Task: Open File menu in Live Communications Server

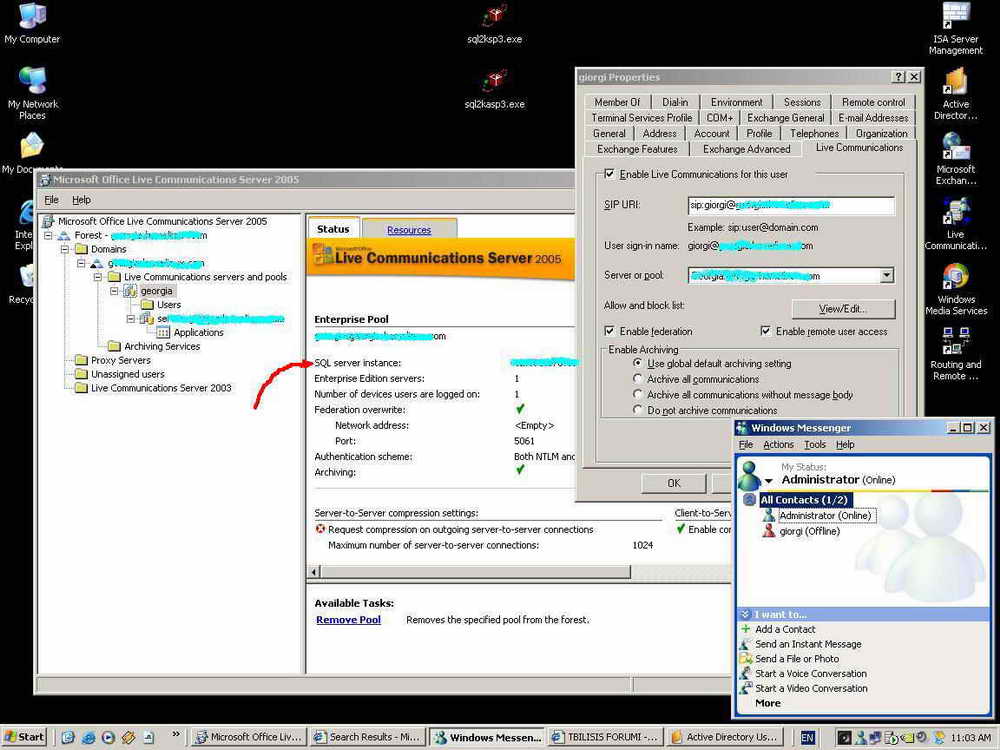Action: [x=51, y=200]
